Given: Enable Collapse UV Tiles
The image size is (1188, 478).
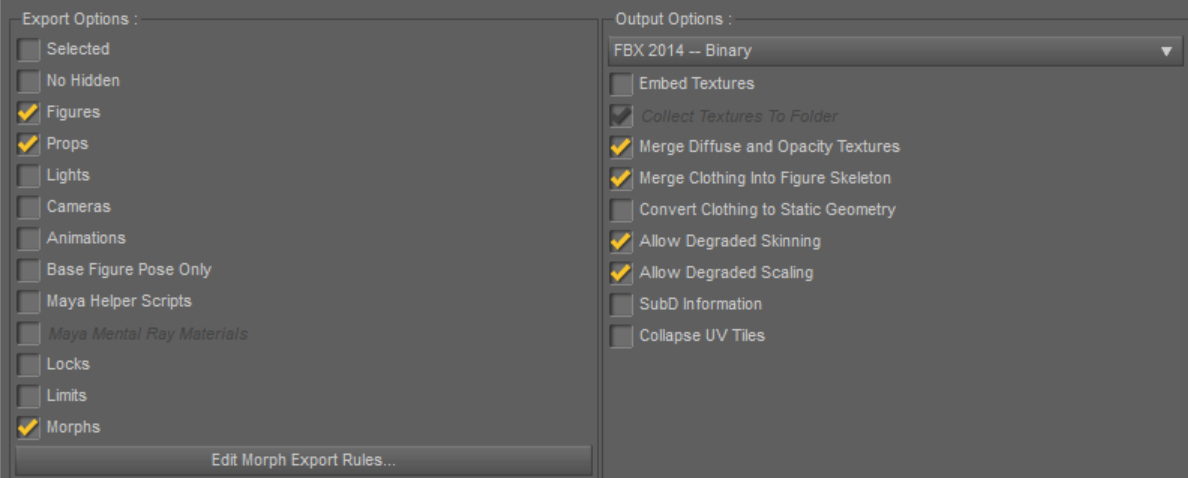Looking at the screenshot, I should pyautogui.click(x=622, y=336).
